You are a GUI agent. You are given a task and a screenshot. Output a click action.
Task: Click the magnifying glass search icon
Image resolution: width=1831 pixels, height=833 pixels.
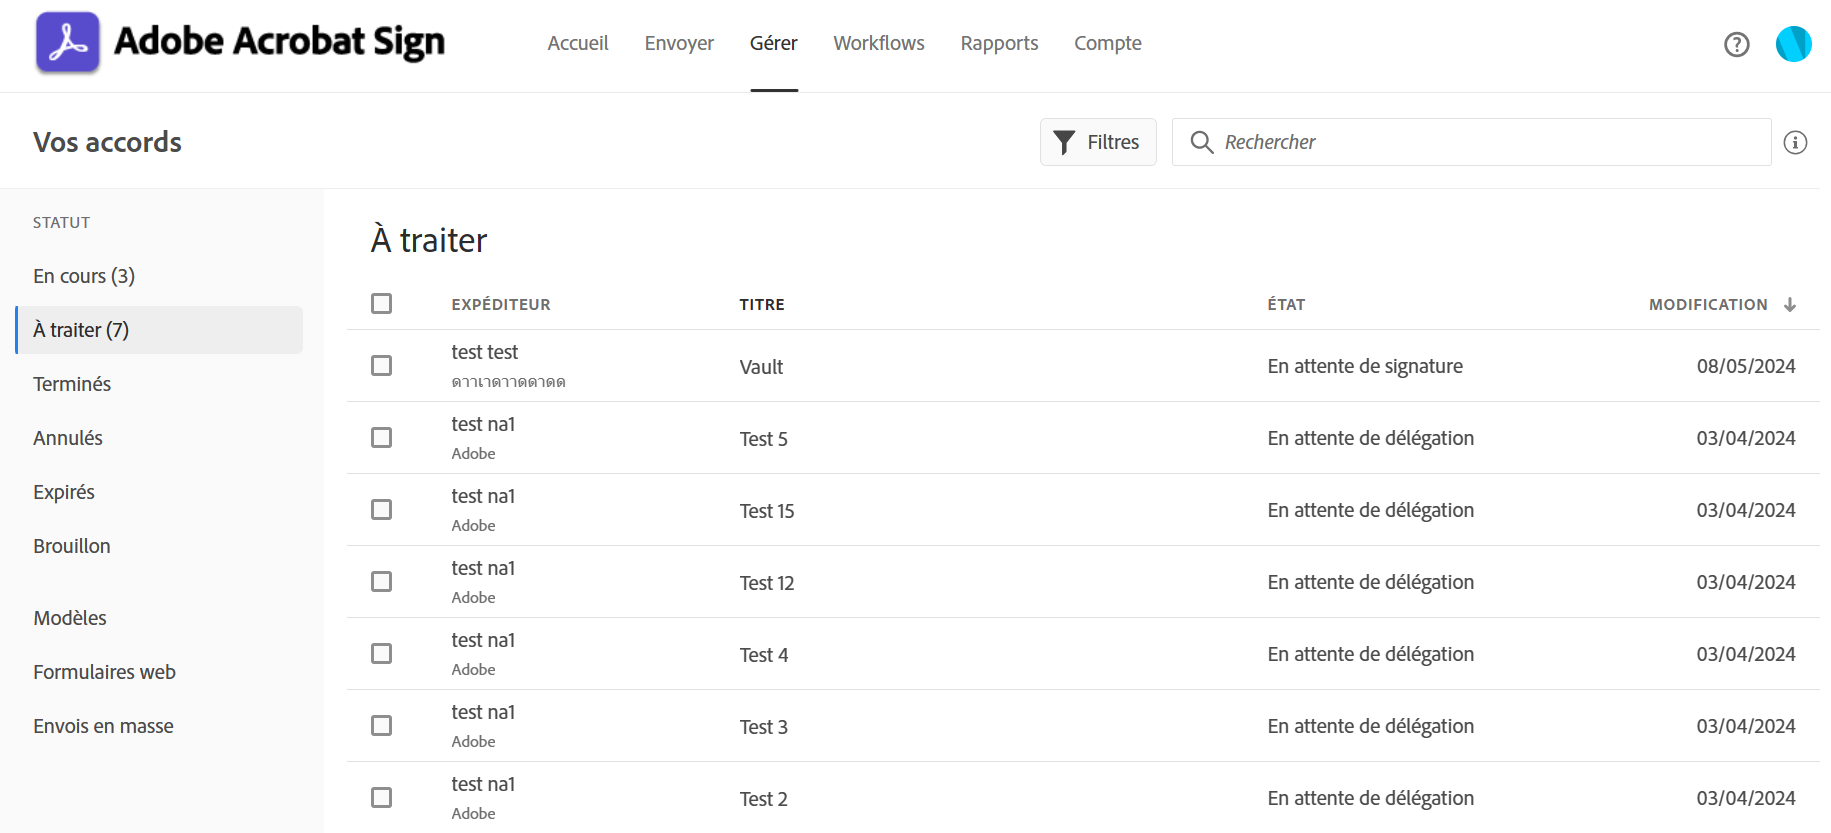point(1202,142)
